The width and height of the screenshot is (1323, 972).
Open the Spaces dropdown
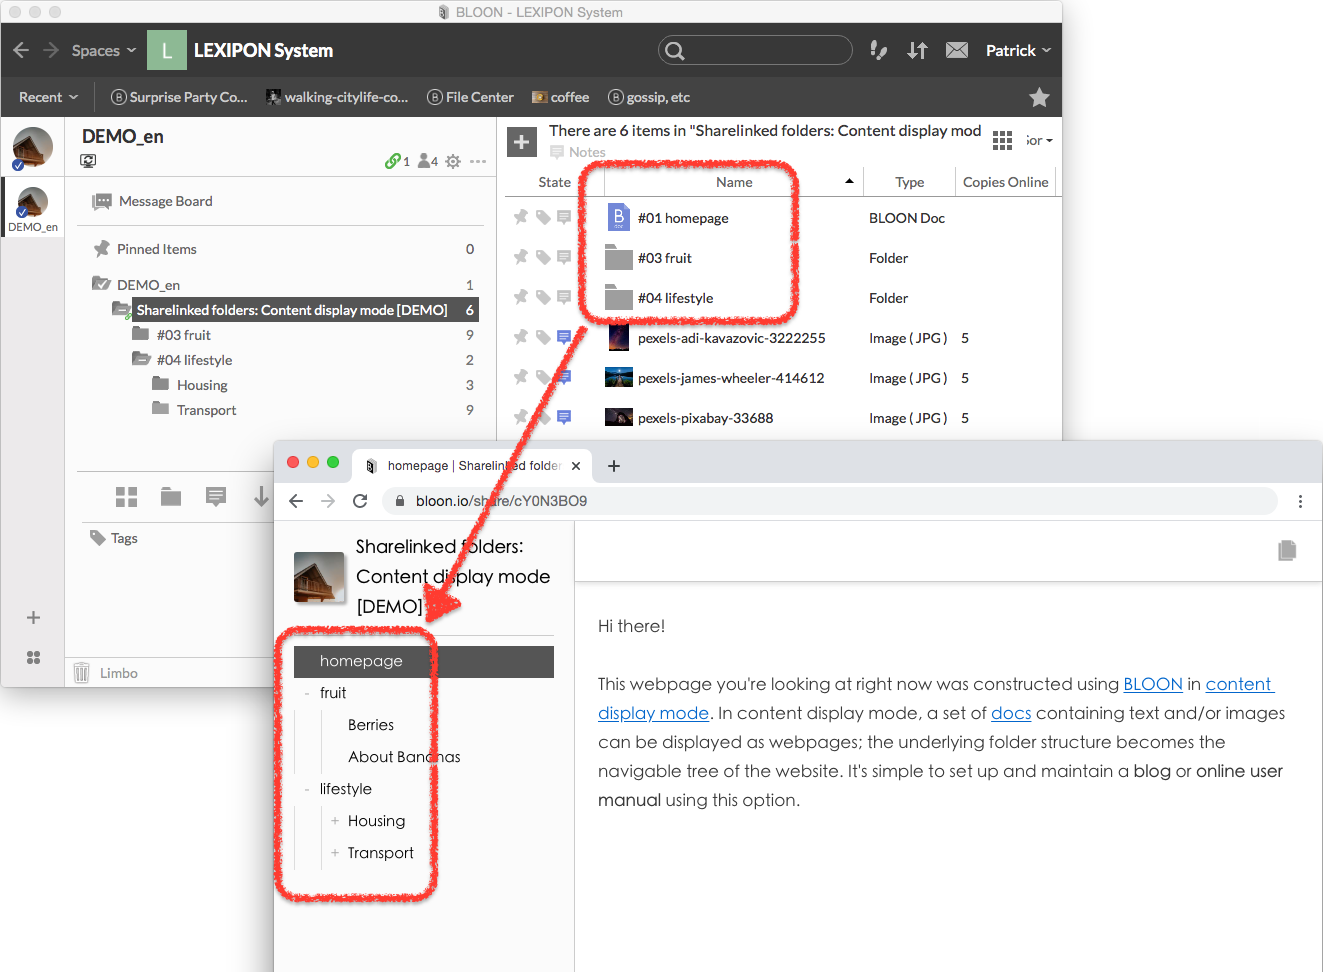tap(103, 50)
